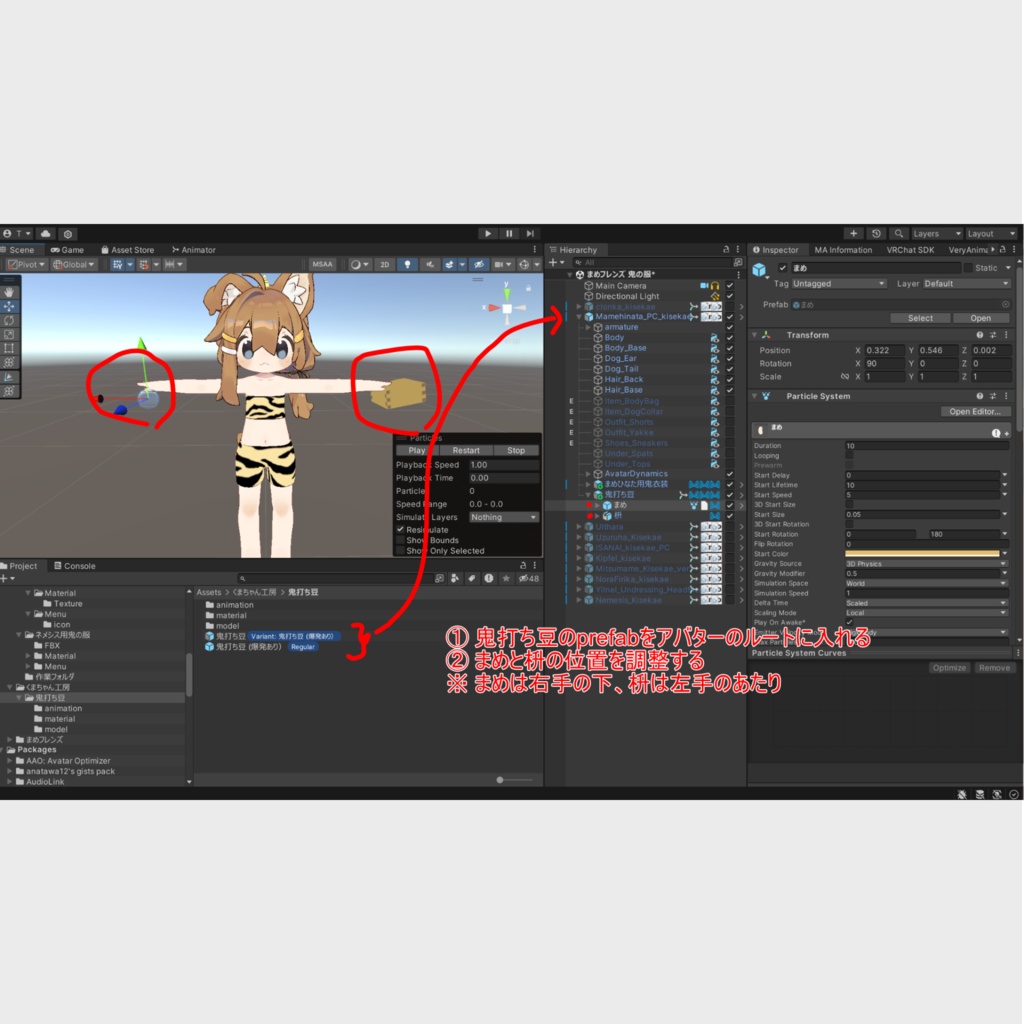Open the Pivot dropdown
Viewport: 1024px width, 1024px height.
(26, 264)
